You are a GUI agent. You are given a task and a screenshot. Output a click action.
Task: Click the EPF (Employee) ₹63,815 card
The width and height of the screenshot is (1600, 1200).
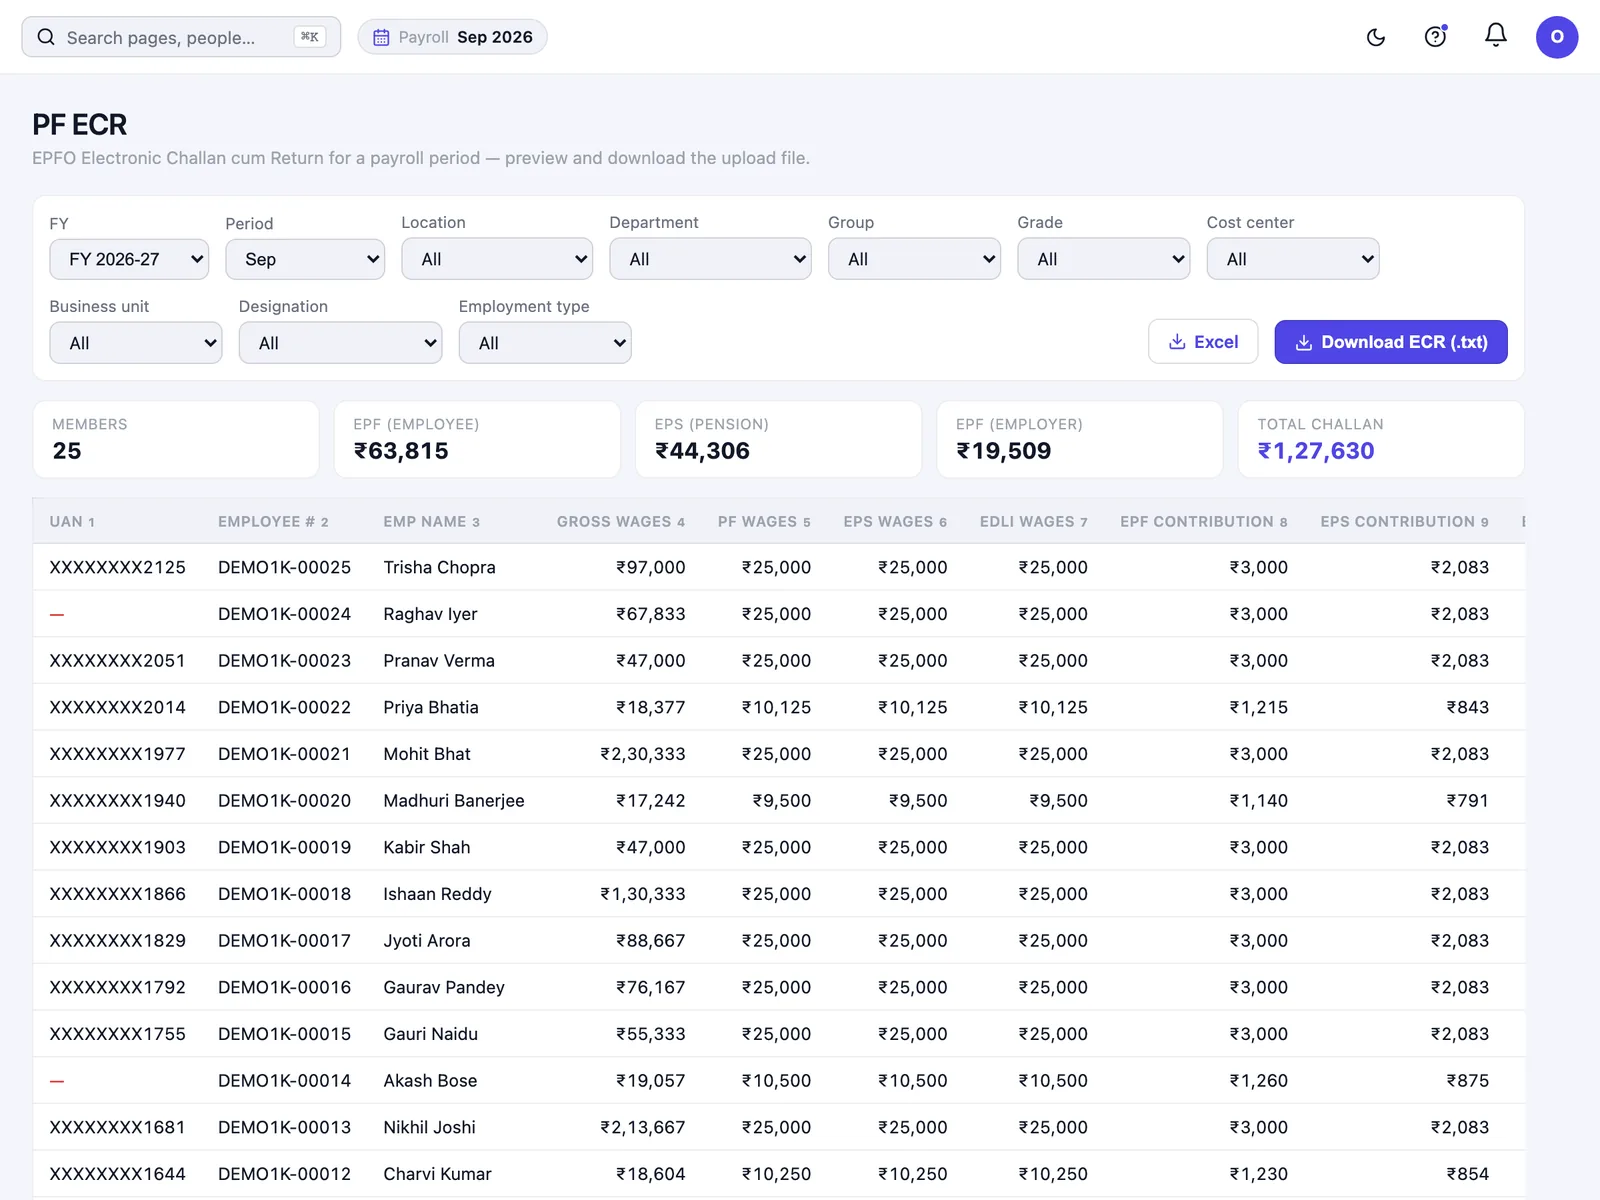[477, 440]
